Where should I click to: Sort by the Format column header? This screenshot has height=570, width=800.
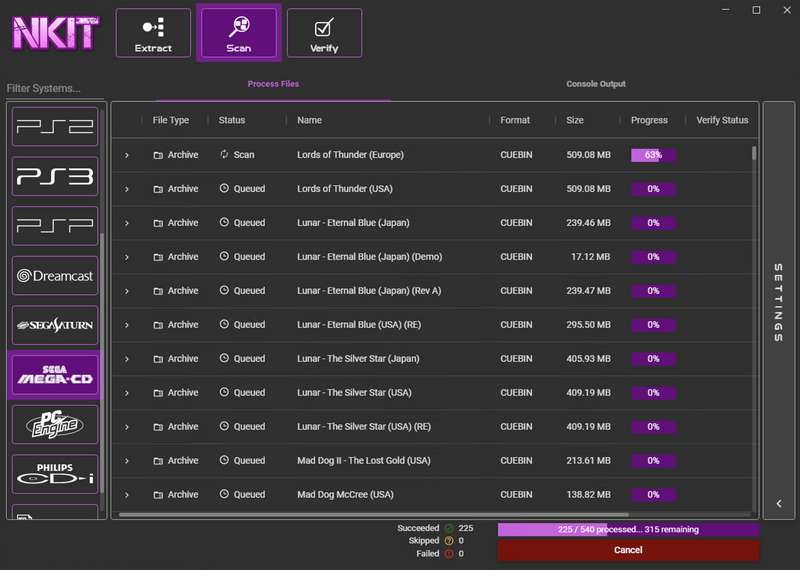[515, 120]
